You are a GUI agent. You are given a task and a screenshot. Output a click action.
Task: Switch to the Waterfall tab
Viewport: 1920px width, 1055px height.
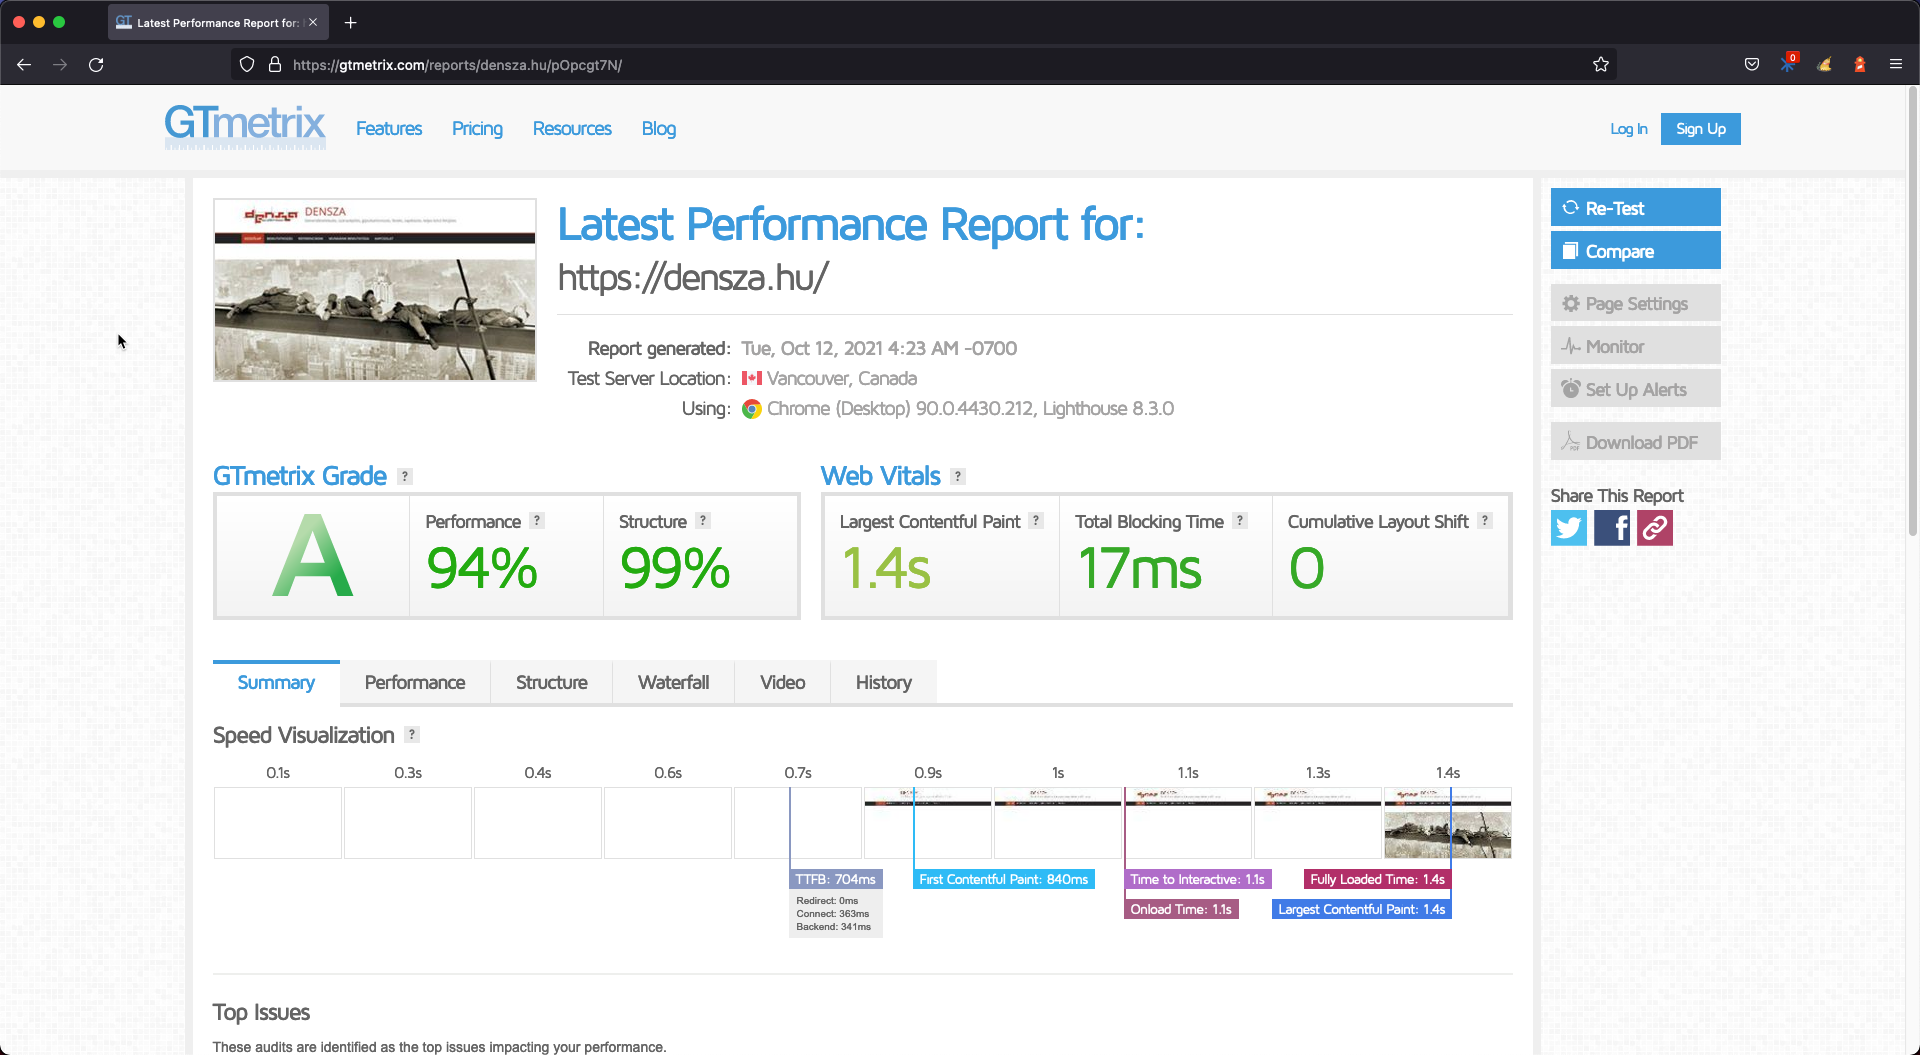tap(673, 683)
